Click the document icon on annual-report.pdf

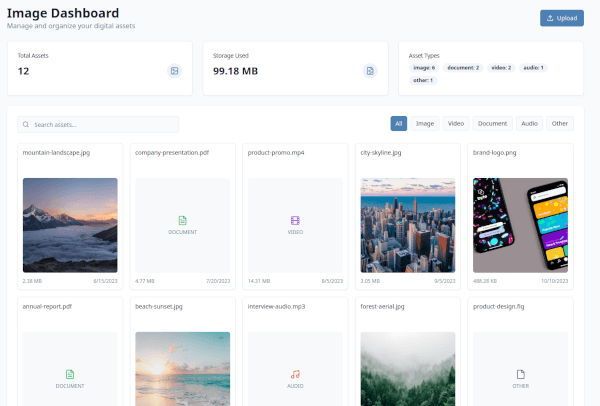pyautogui.click(x=70, y=374)
